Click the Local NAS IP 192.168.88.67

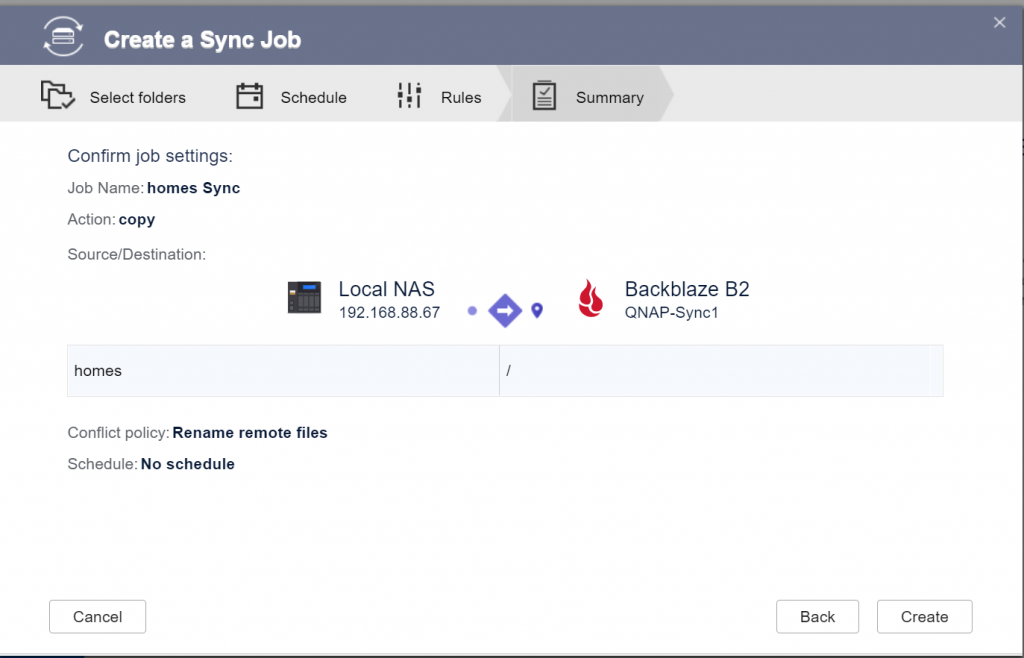click(389, 313)
